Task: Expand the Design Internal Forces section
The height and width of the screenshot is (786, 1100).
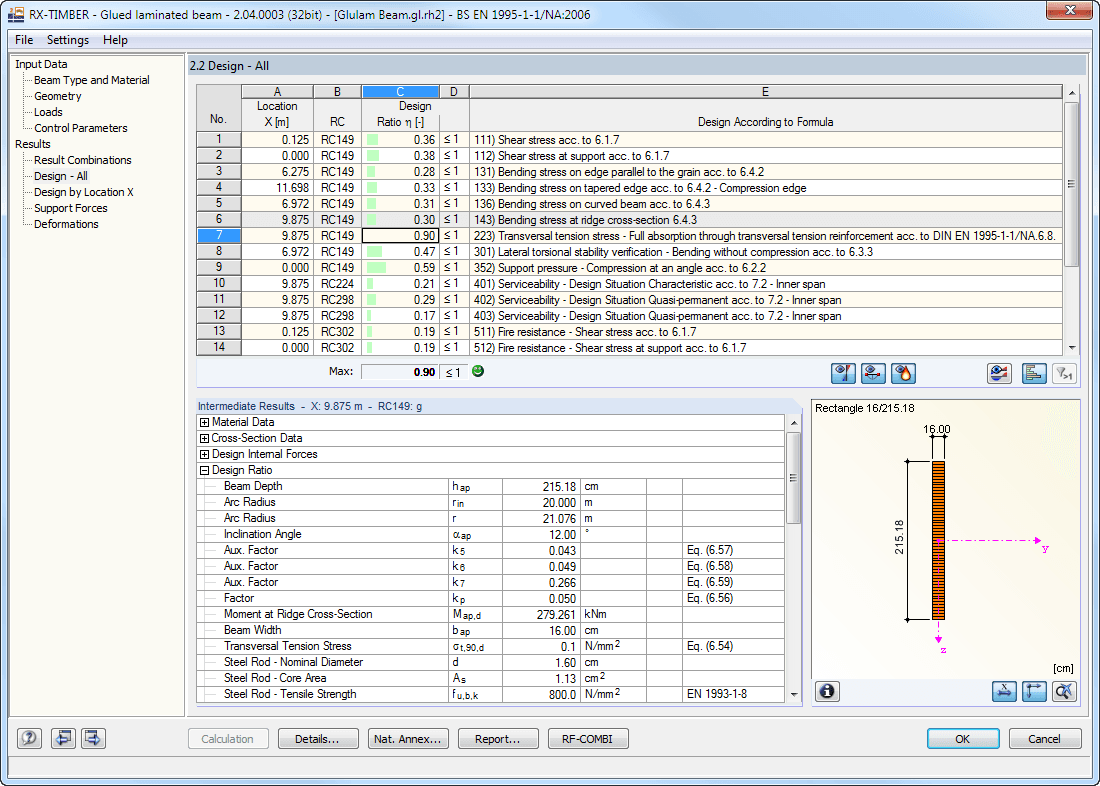Action: pos(206,454)
